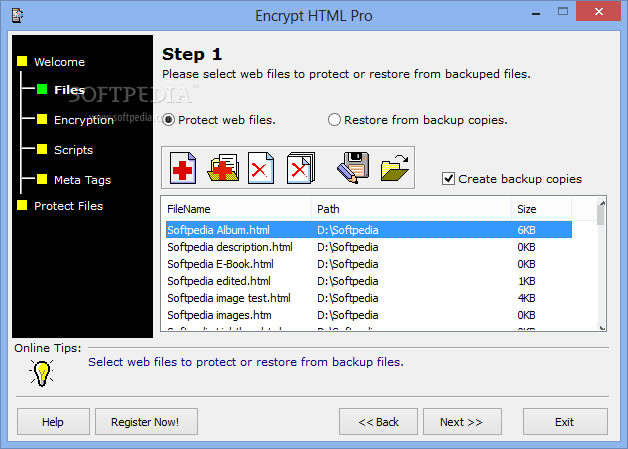Click the Remove all files icon
The height and width of the screenshot is (449, 628).
(x=301, y=168)
